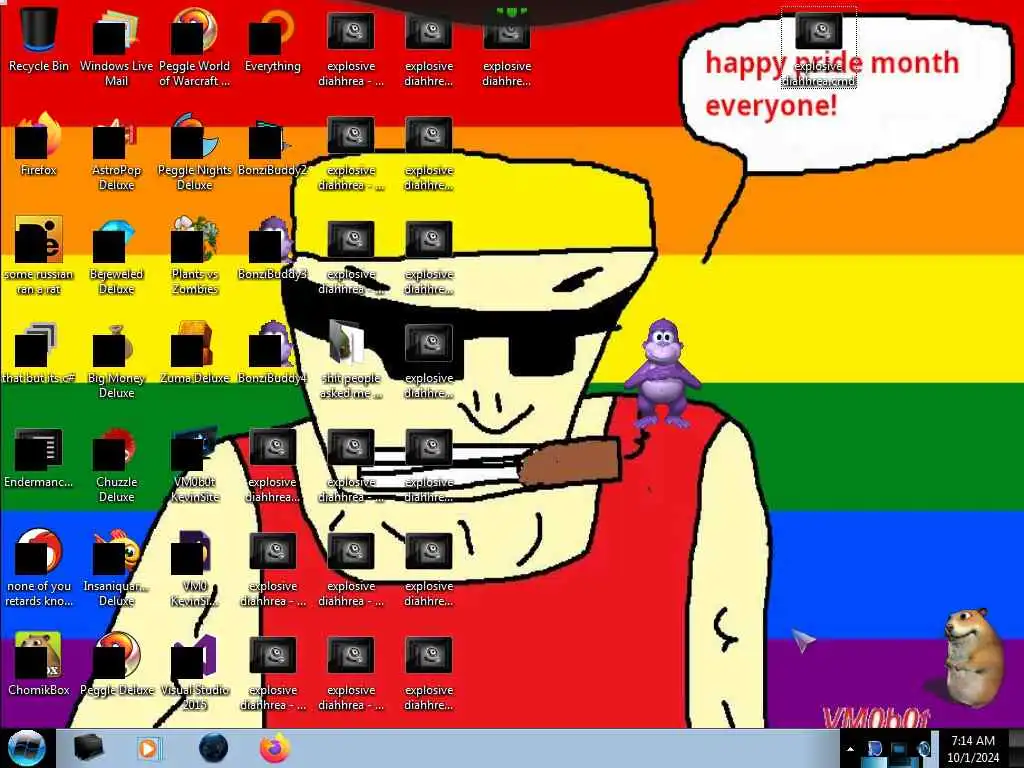Open the Recycle Bin icon
This screenshot has width=1024, height=768.
coord(39,39)
